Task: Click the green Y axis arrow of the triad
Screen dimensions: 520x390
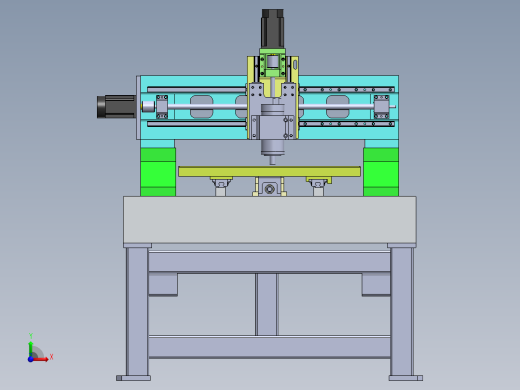Action: (31, 348)
